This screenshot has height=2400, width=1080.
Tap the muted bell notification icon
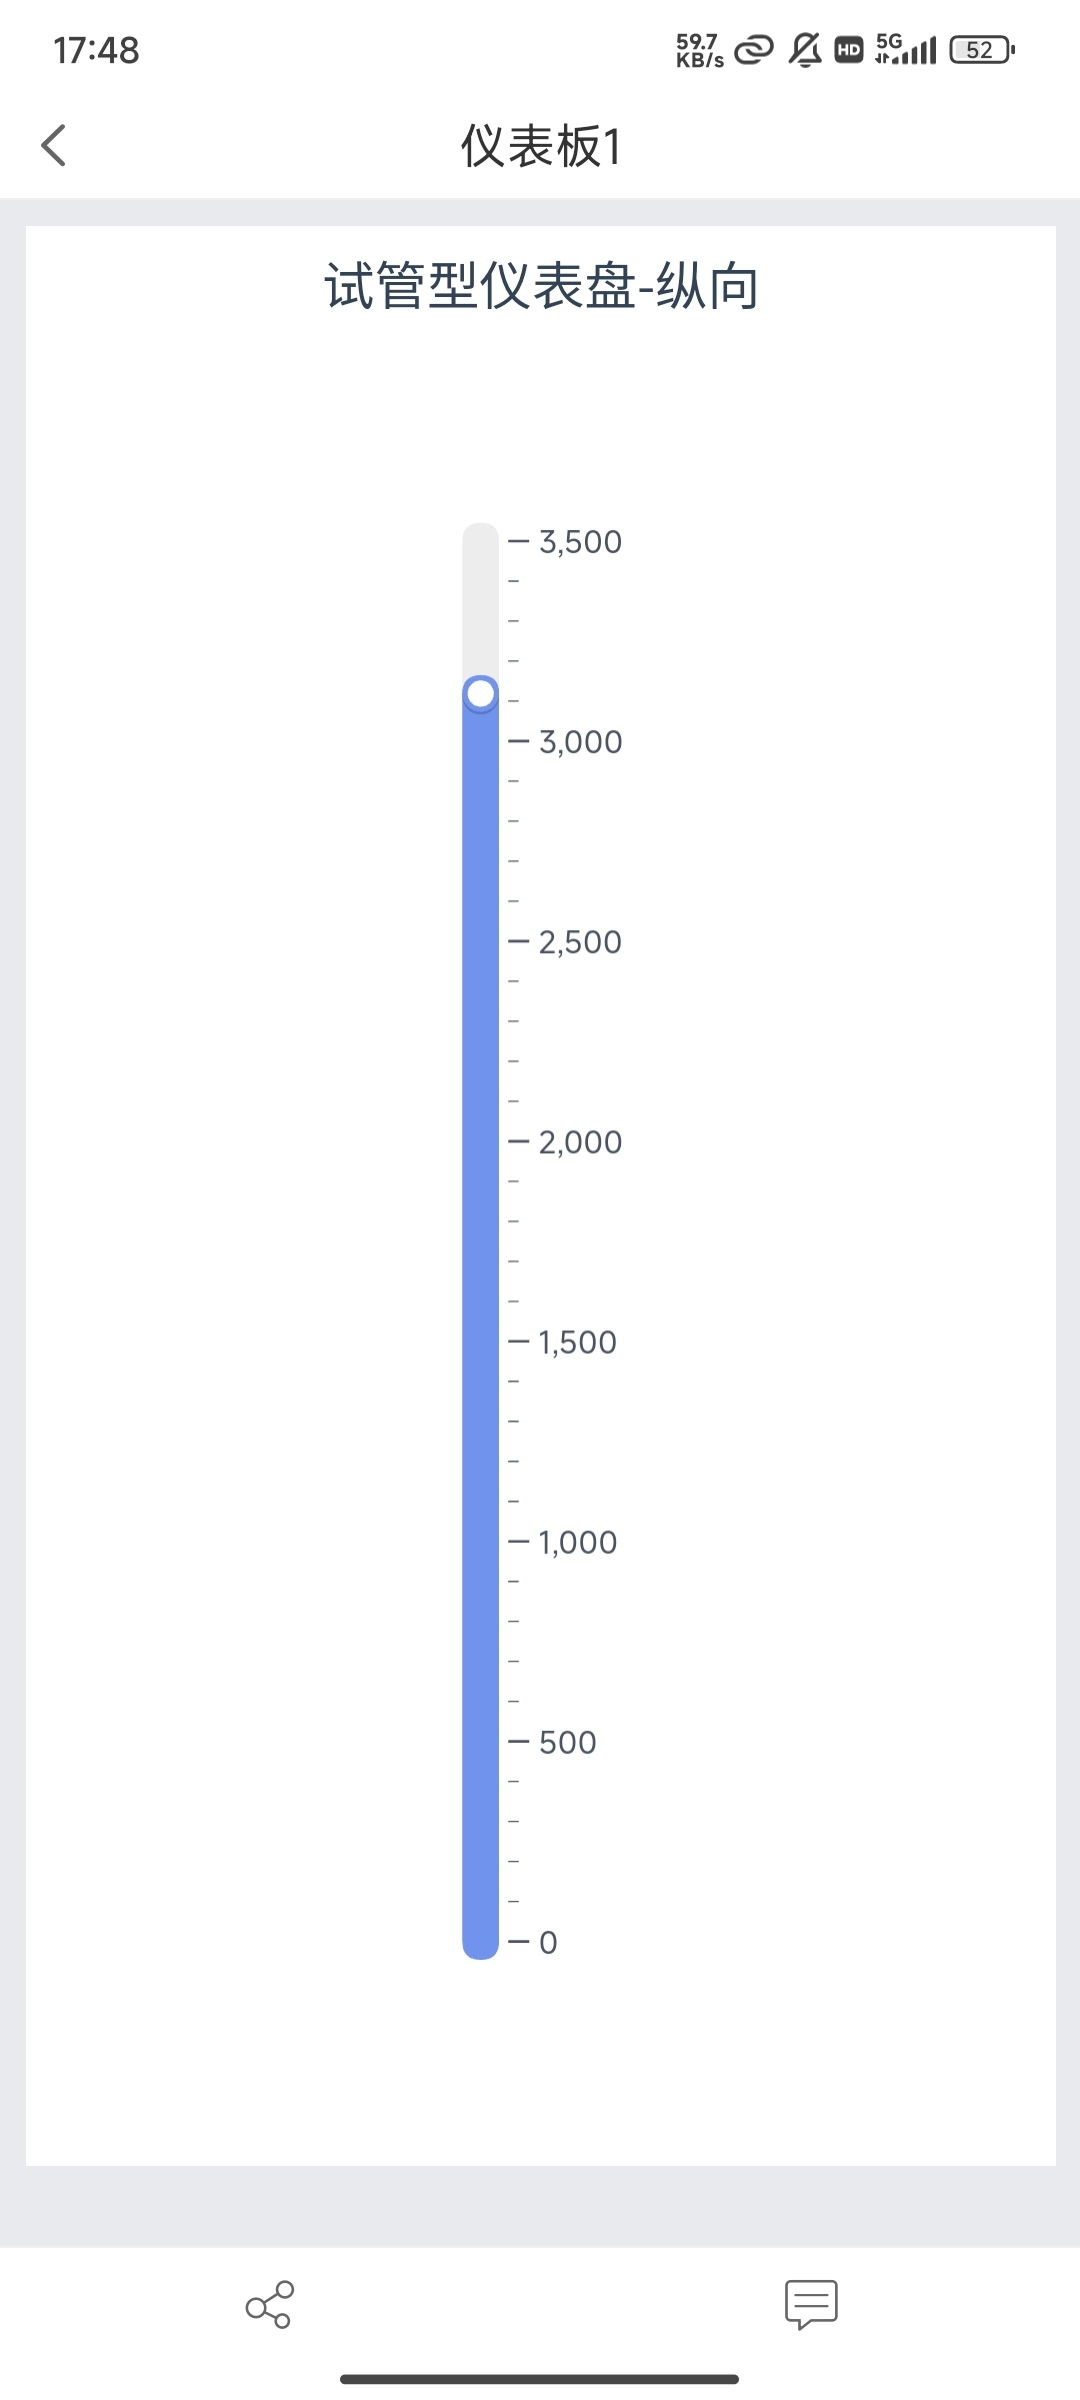point(805,50)
